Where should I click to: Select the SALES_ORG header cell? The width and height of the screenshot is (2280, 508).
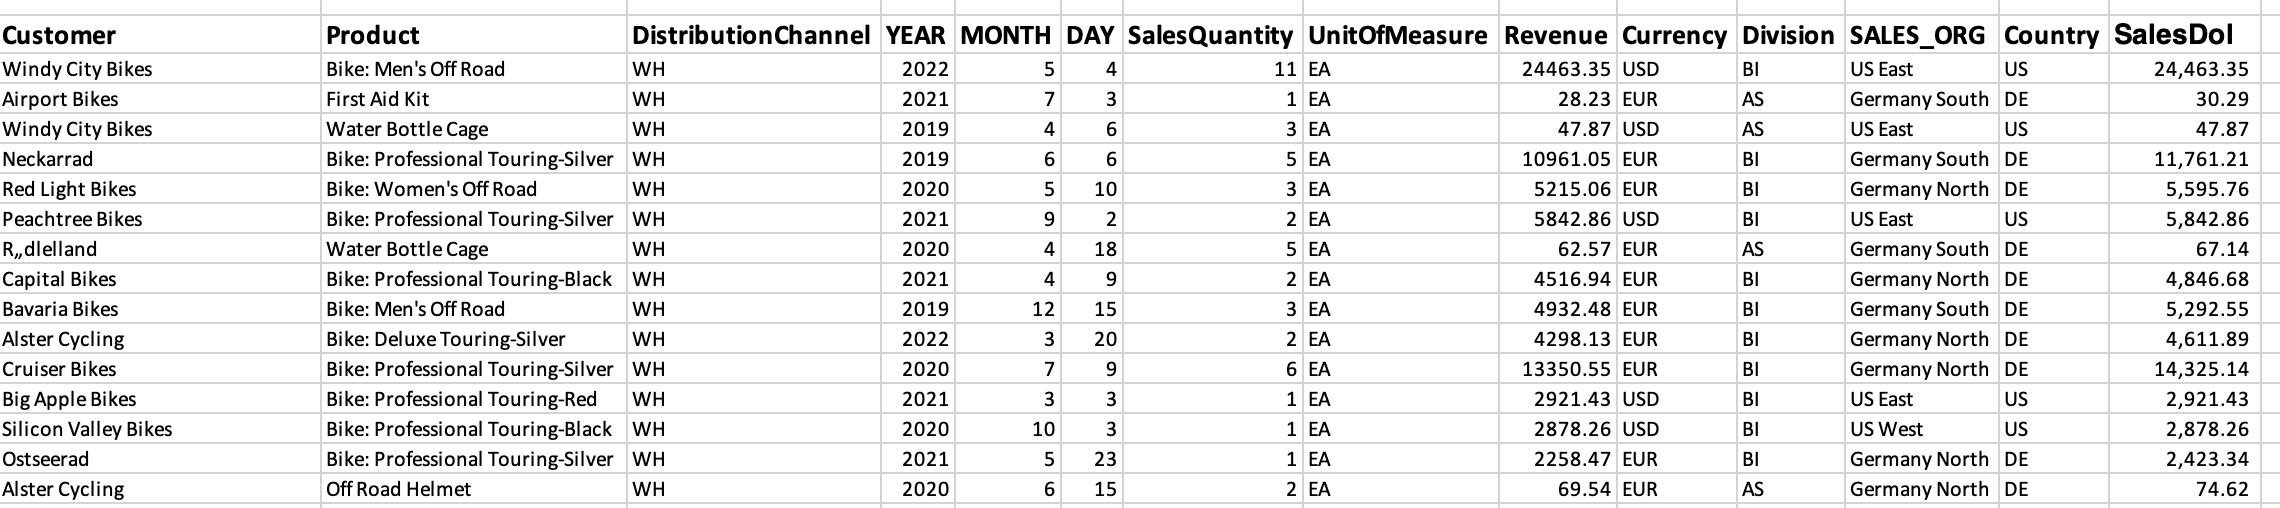[1917, 36]
